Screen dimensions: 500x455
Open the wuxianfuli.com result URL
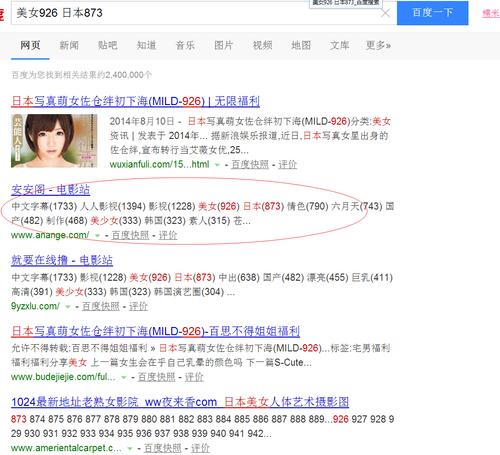160,164
